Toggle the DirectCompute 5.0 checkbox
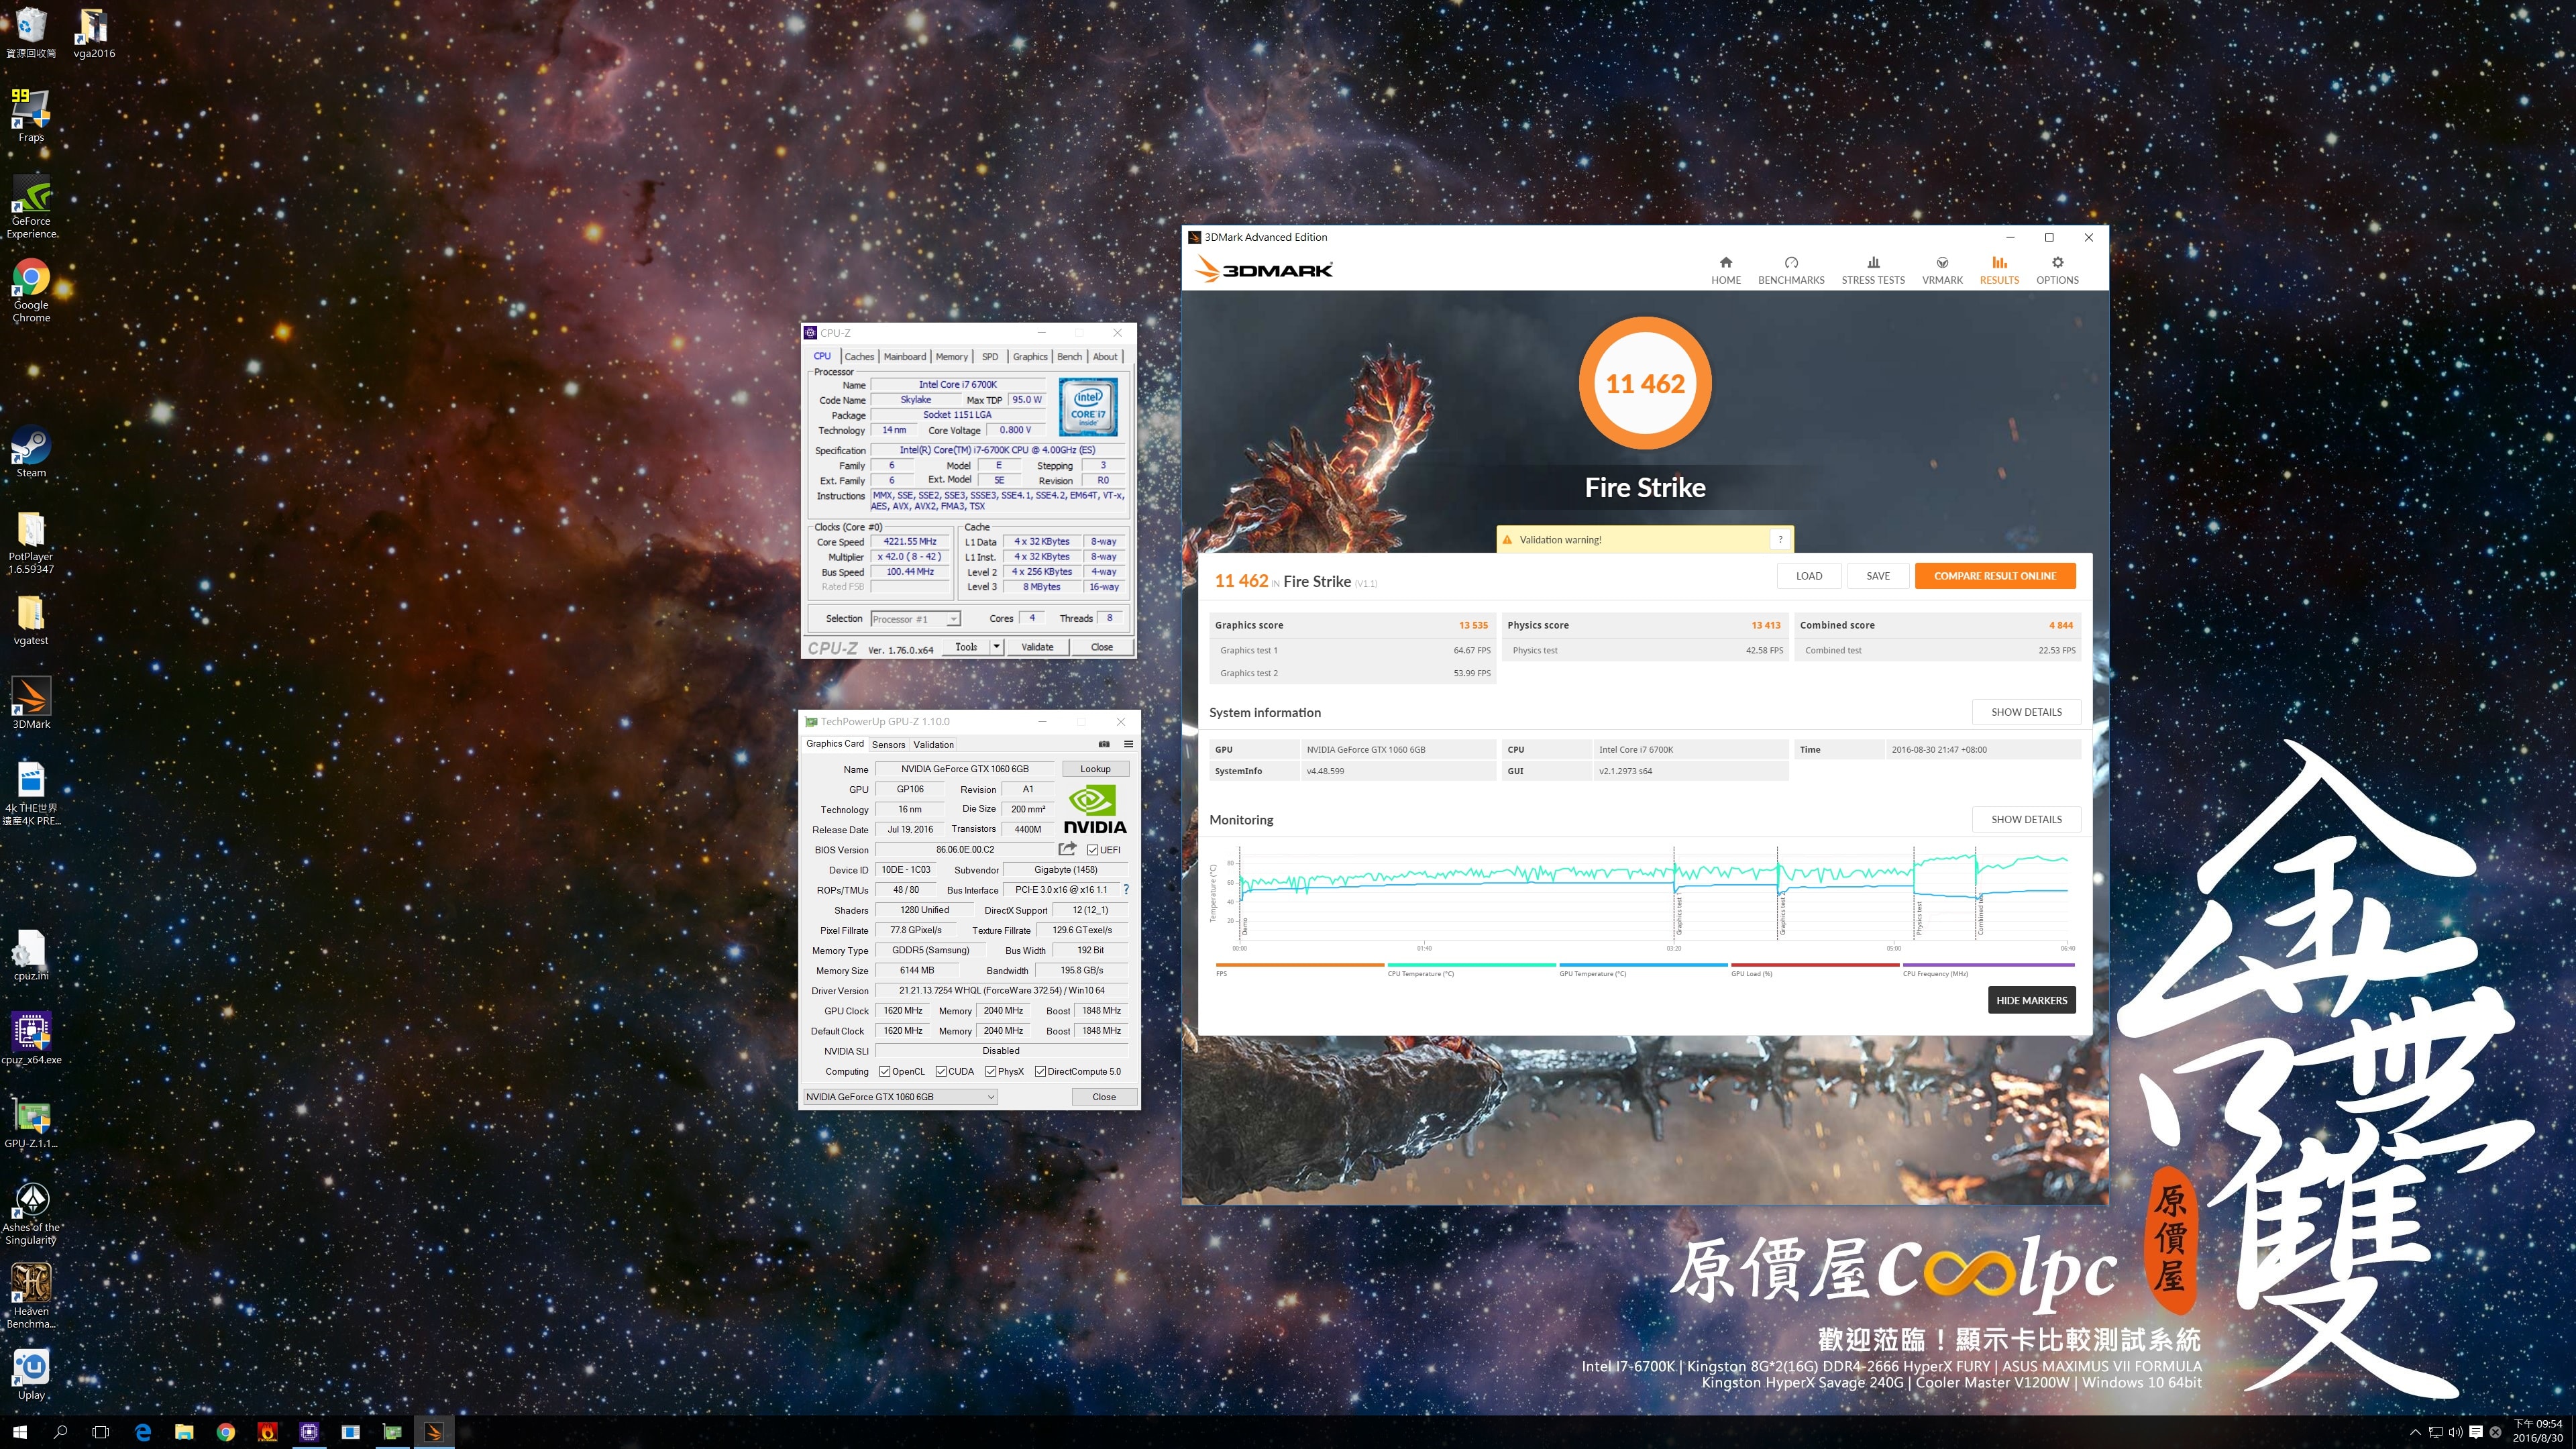This screenshot has height=1449, width=2576. [x=1040, y=1071]
